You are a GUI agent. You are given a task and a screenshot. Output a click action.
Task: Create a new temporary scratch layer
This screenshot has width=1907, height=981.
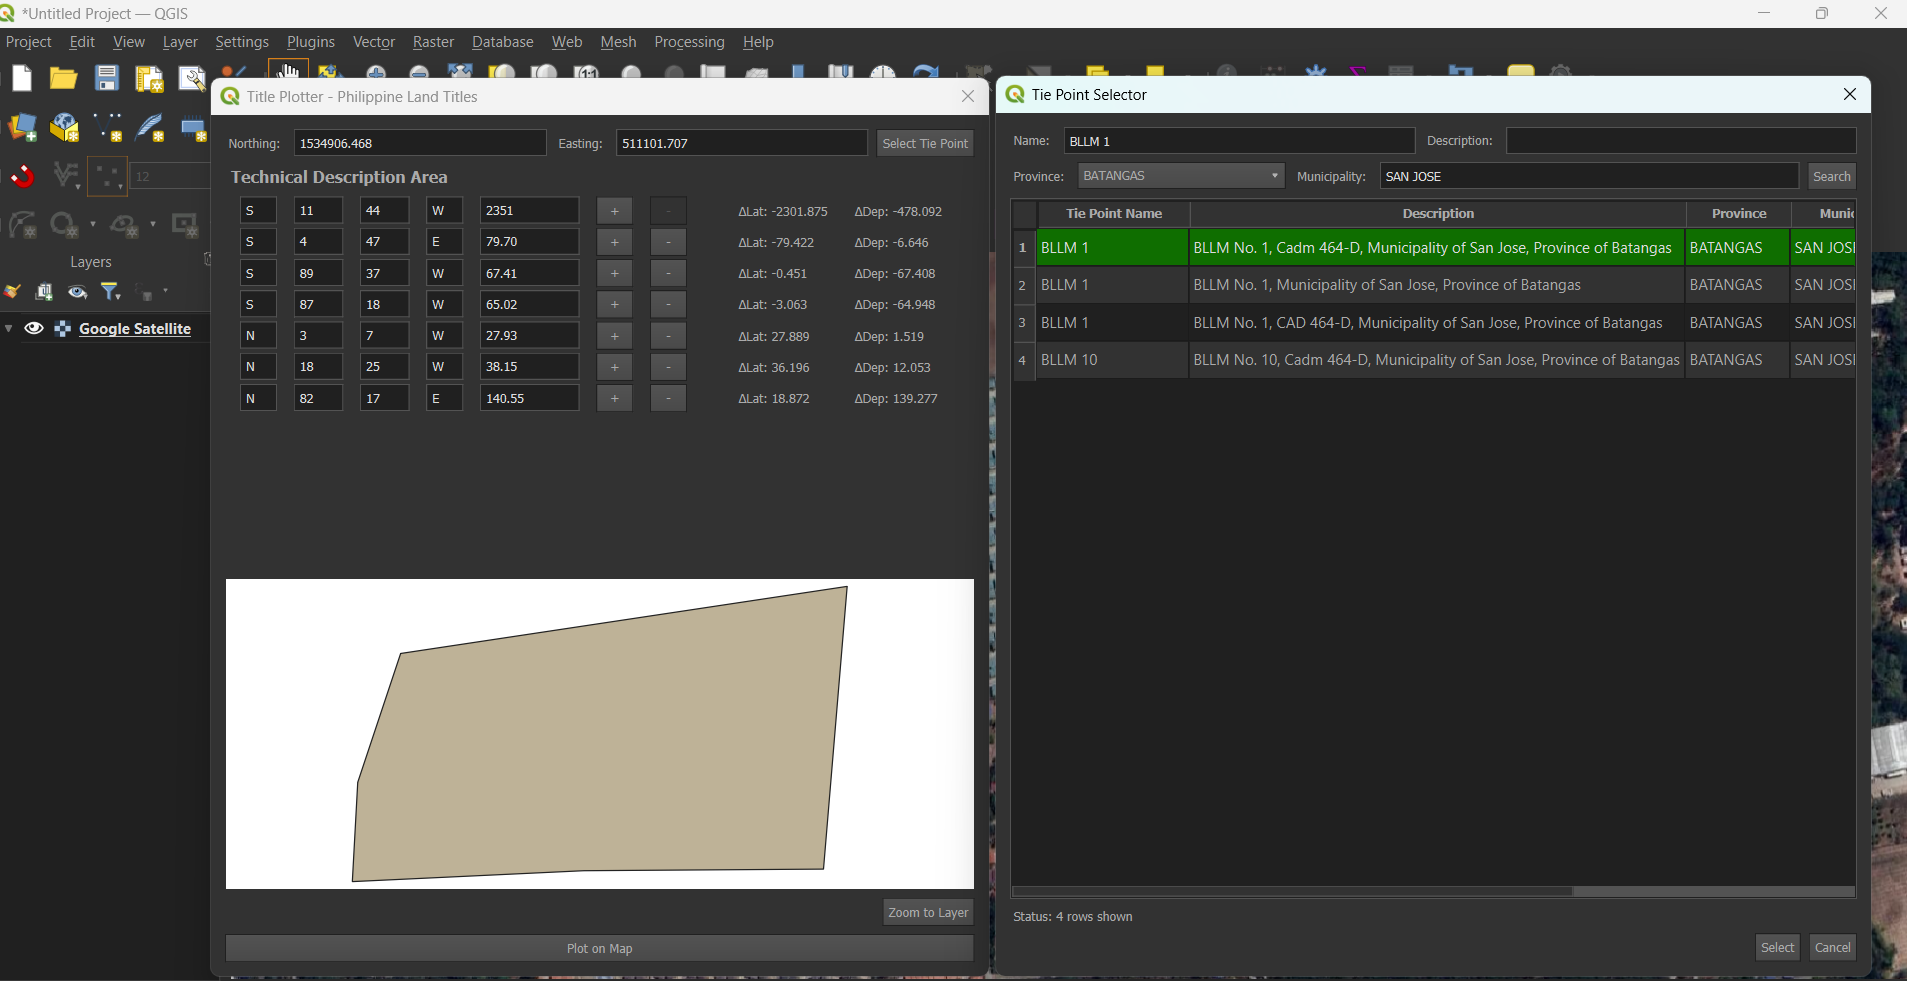(x=192, y=128)
